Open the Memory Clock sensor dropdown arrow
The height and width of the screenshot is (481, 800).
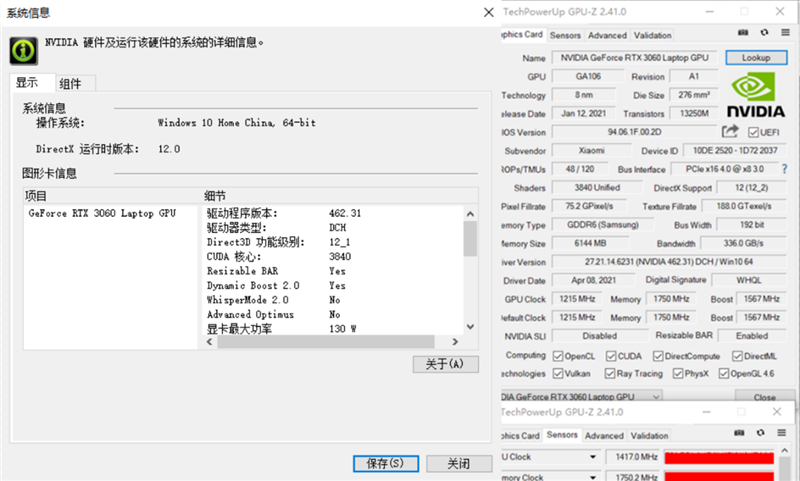593,477
